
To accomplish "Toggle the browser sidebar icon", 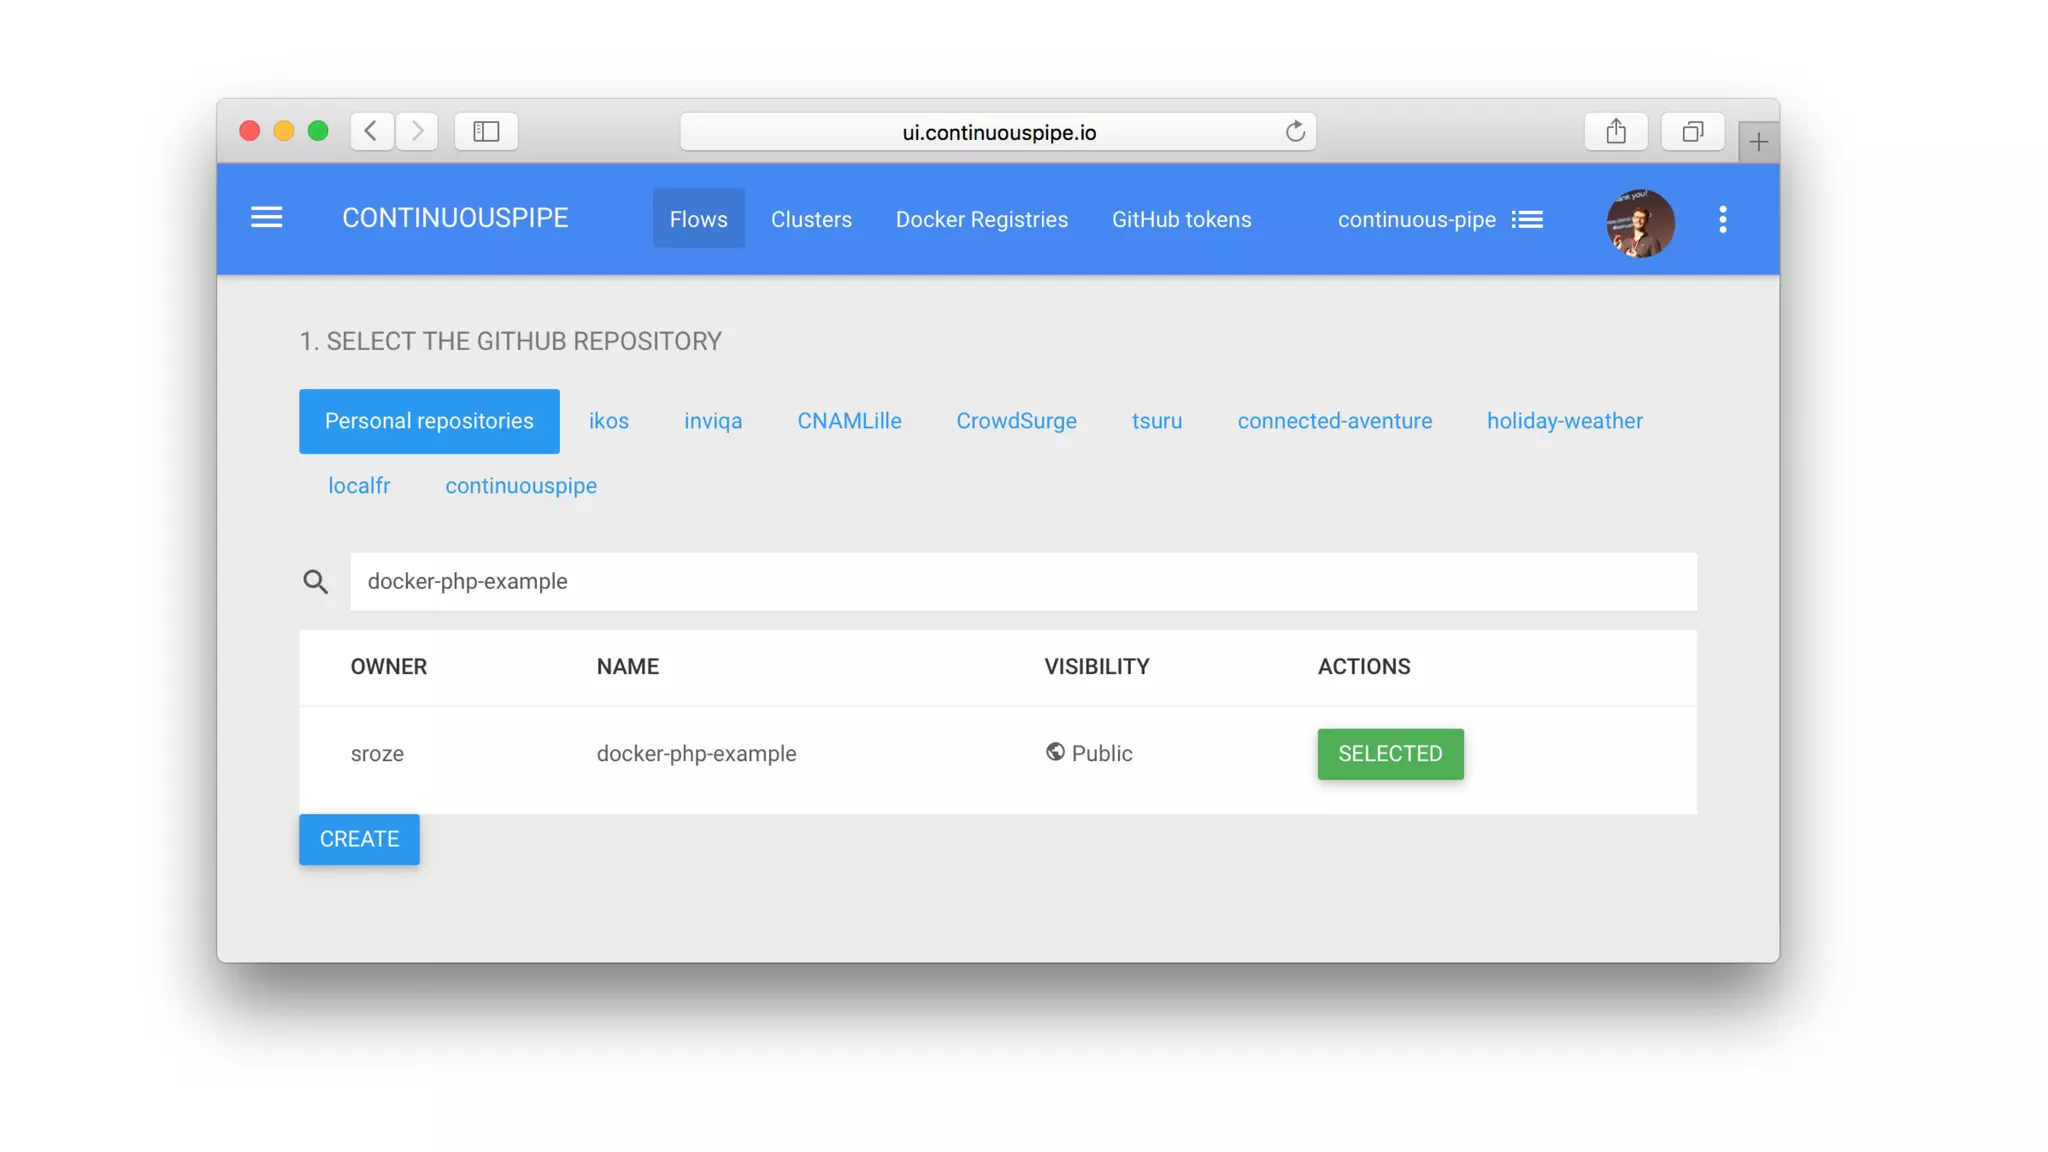I will [486, 131].
